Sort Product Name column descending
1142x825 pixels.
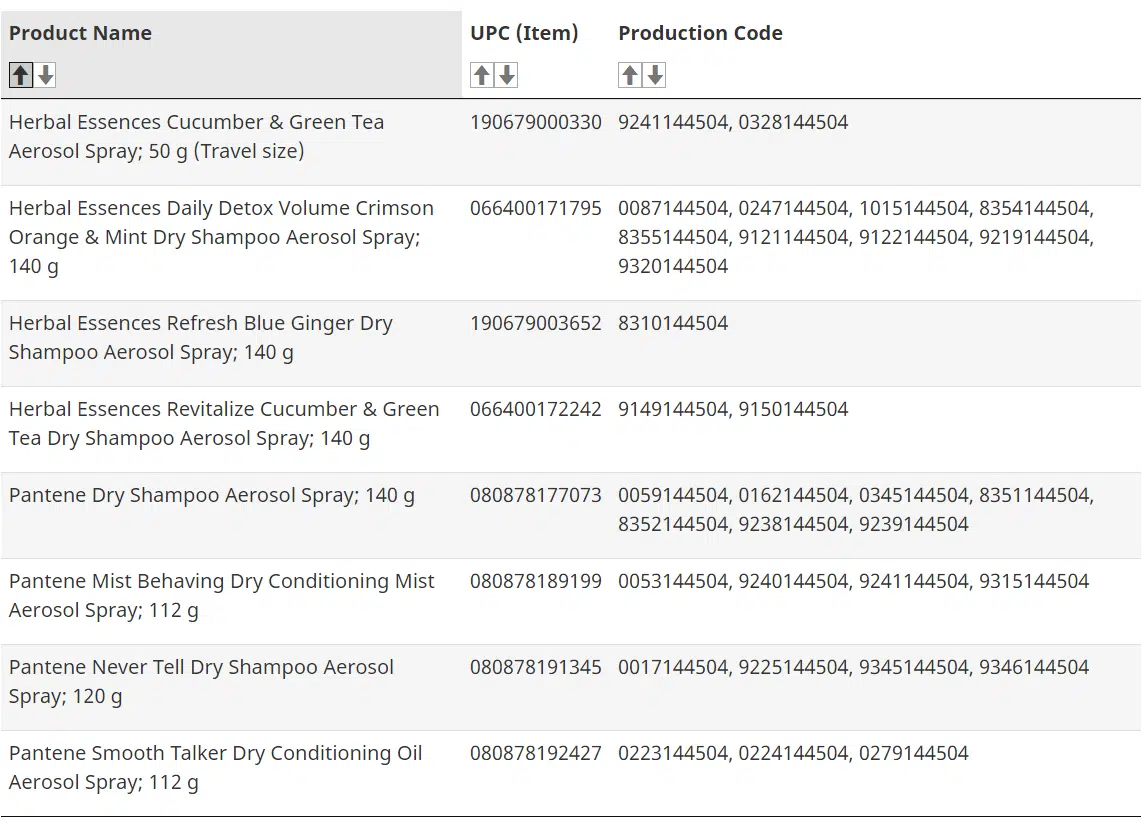[x=46, y=75]
